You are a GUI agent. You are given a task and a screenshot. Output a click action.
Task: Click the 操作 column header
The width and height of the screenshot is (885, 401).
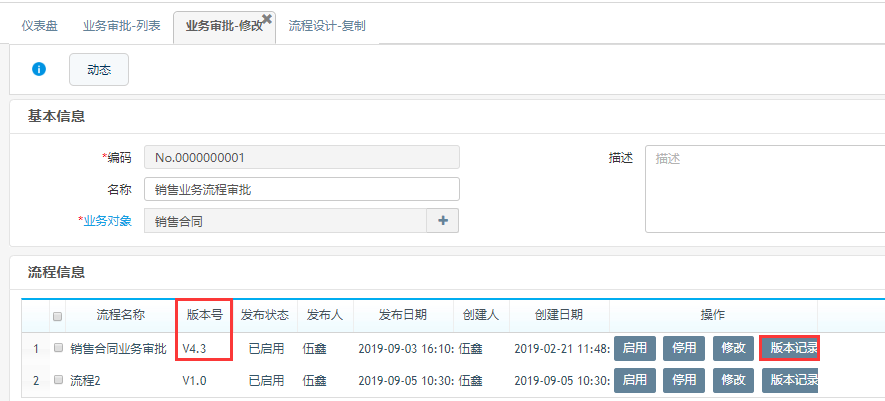[x=713, y=315]
